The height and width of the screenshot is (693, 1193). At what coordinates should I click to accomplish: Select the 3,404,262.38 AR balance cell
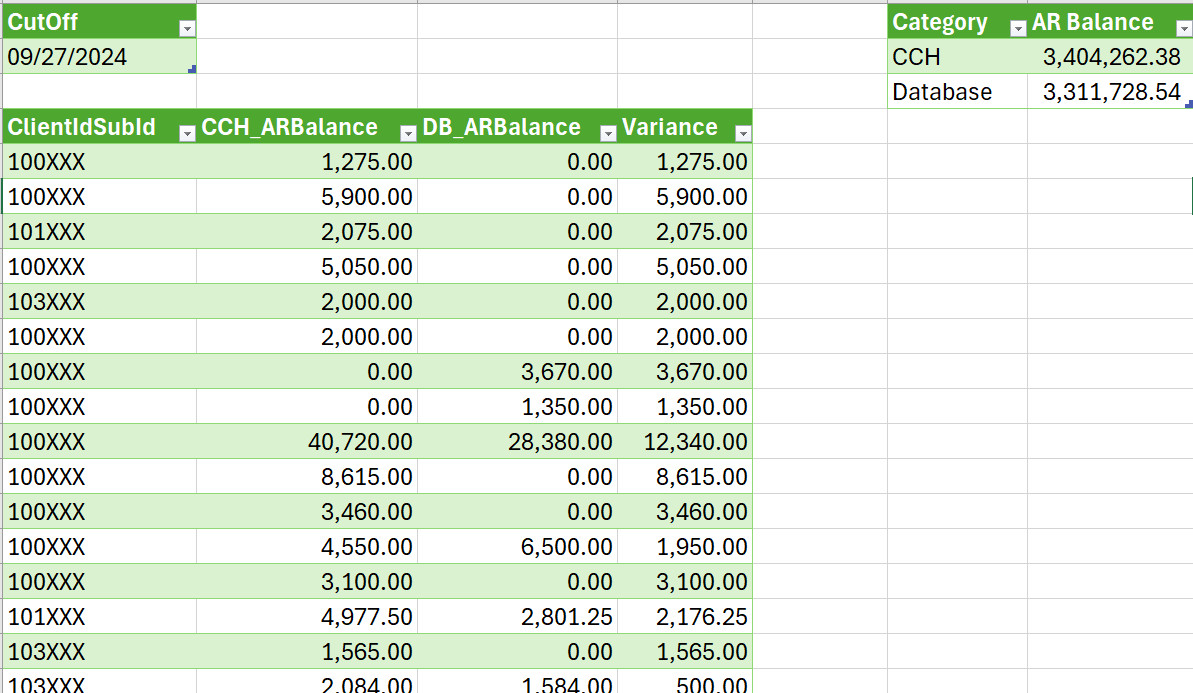pos(1110,56)
